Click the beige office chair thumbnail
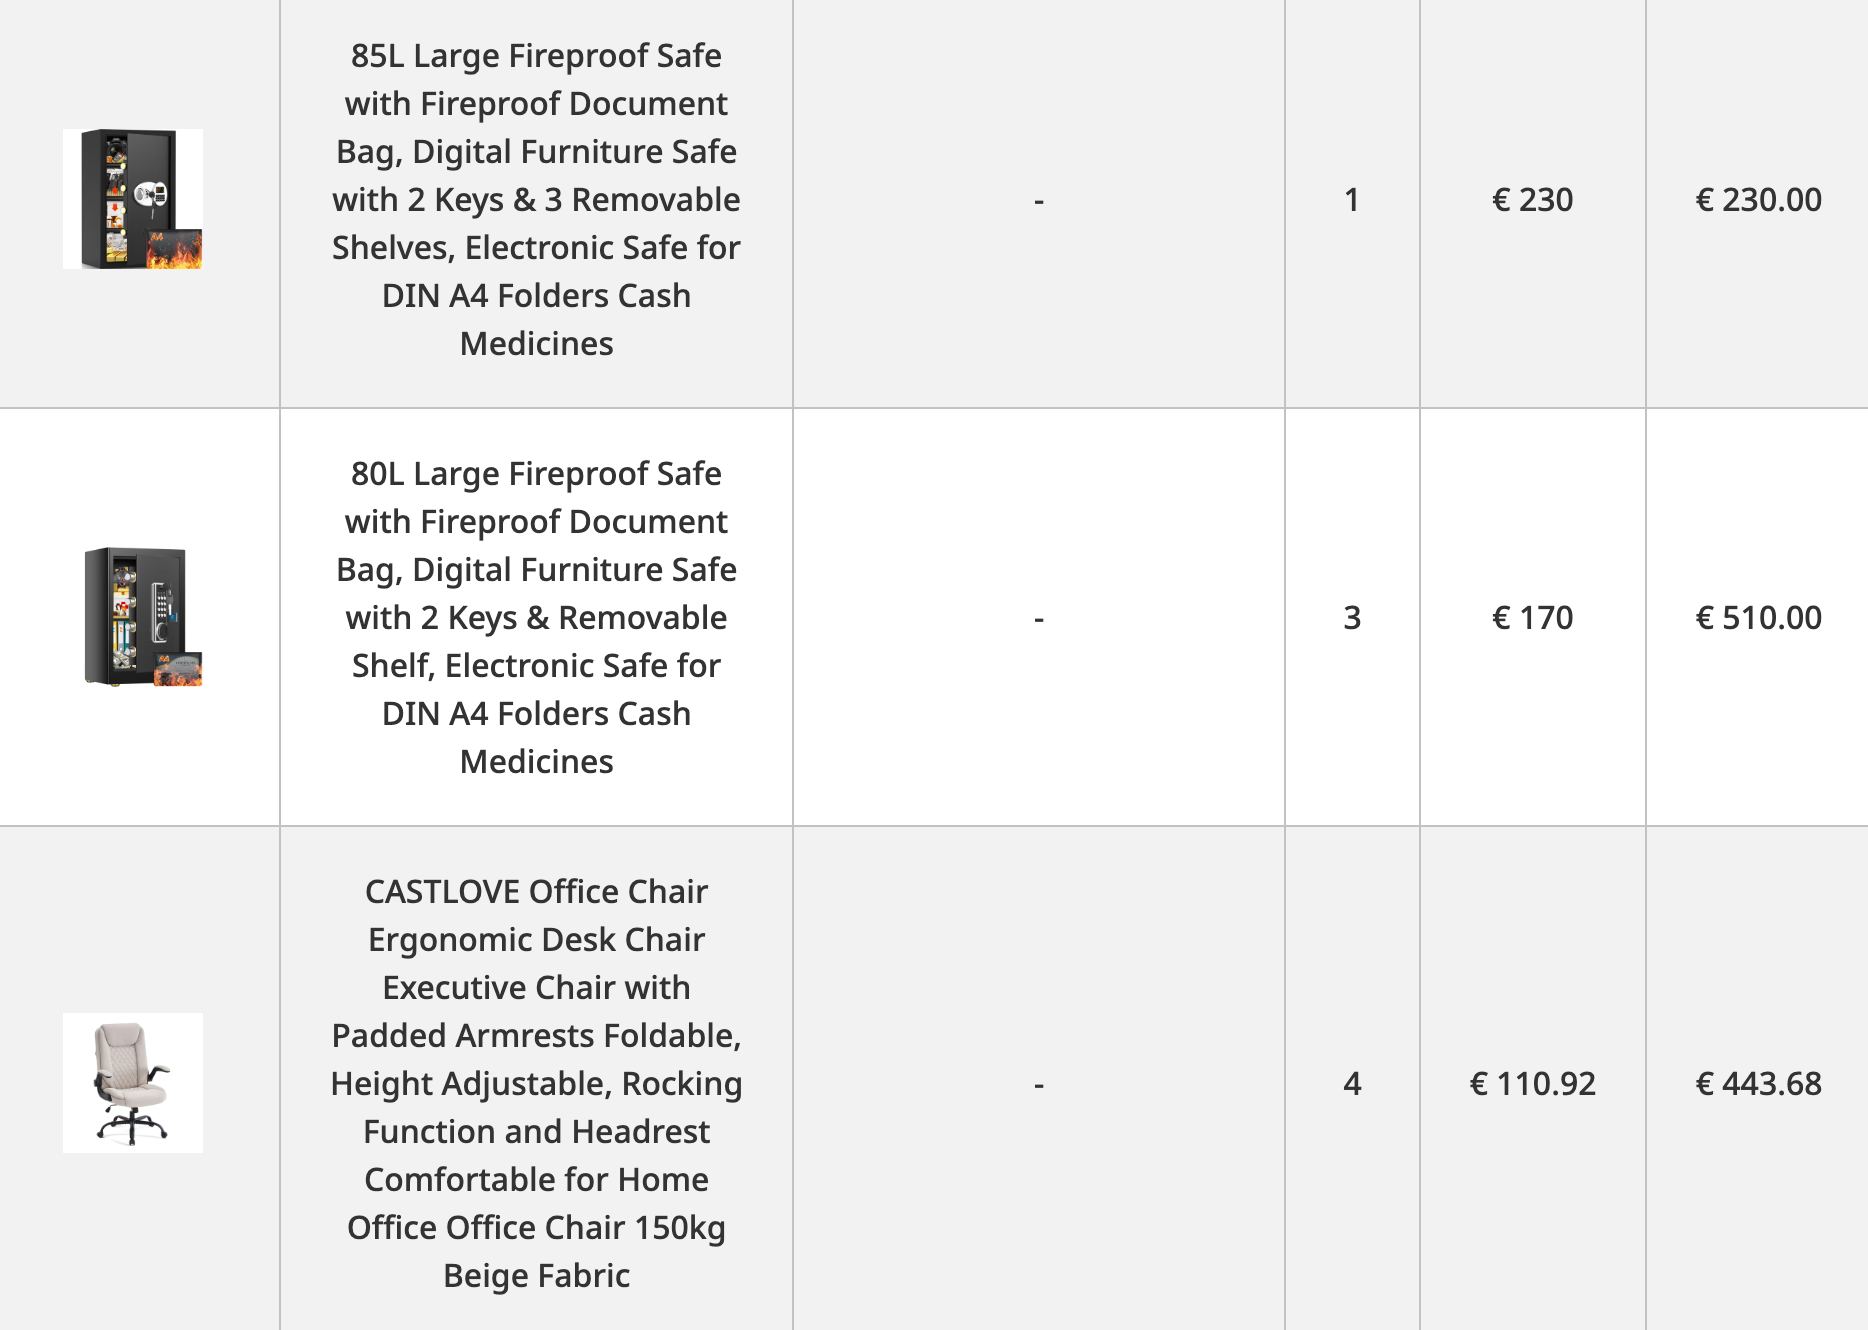This screenshot has width=1868, height=1330. pos(133,1083)
